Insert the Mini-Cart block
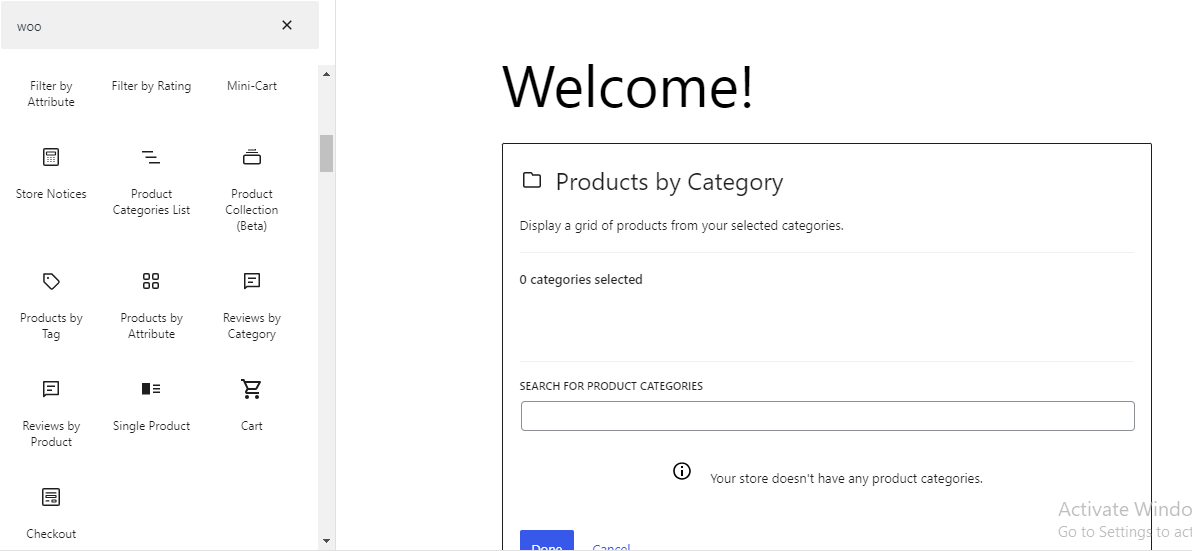 252,86
